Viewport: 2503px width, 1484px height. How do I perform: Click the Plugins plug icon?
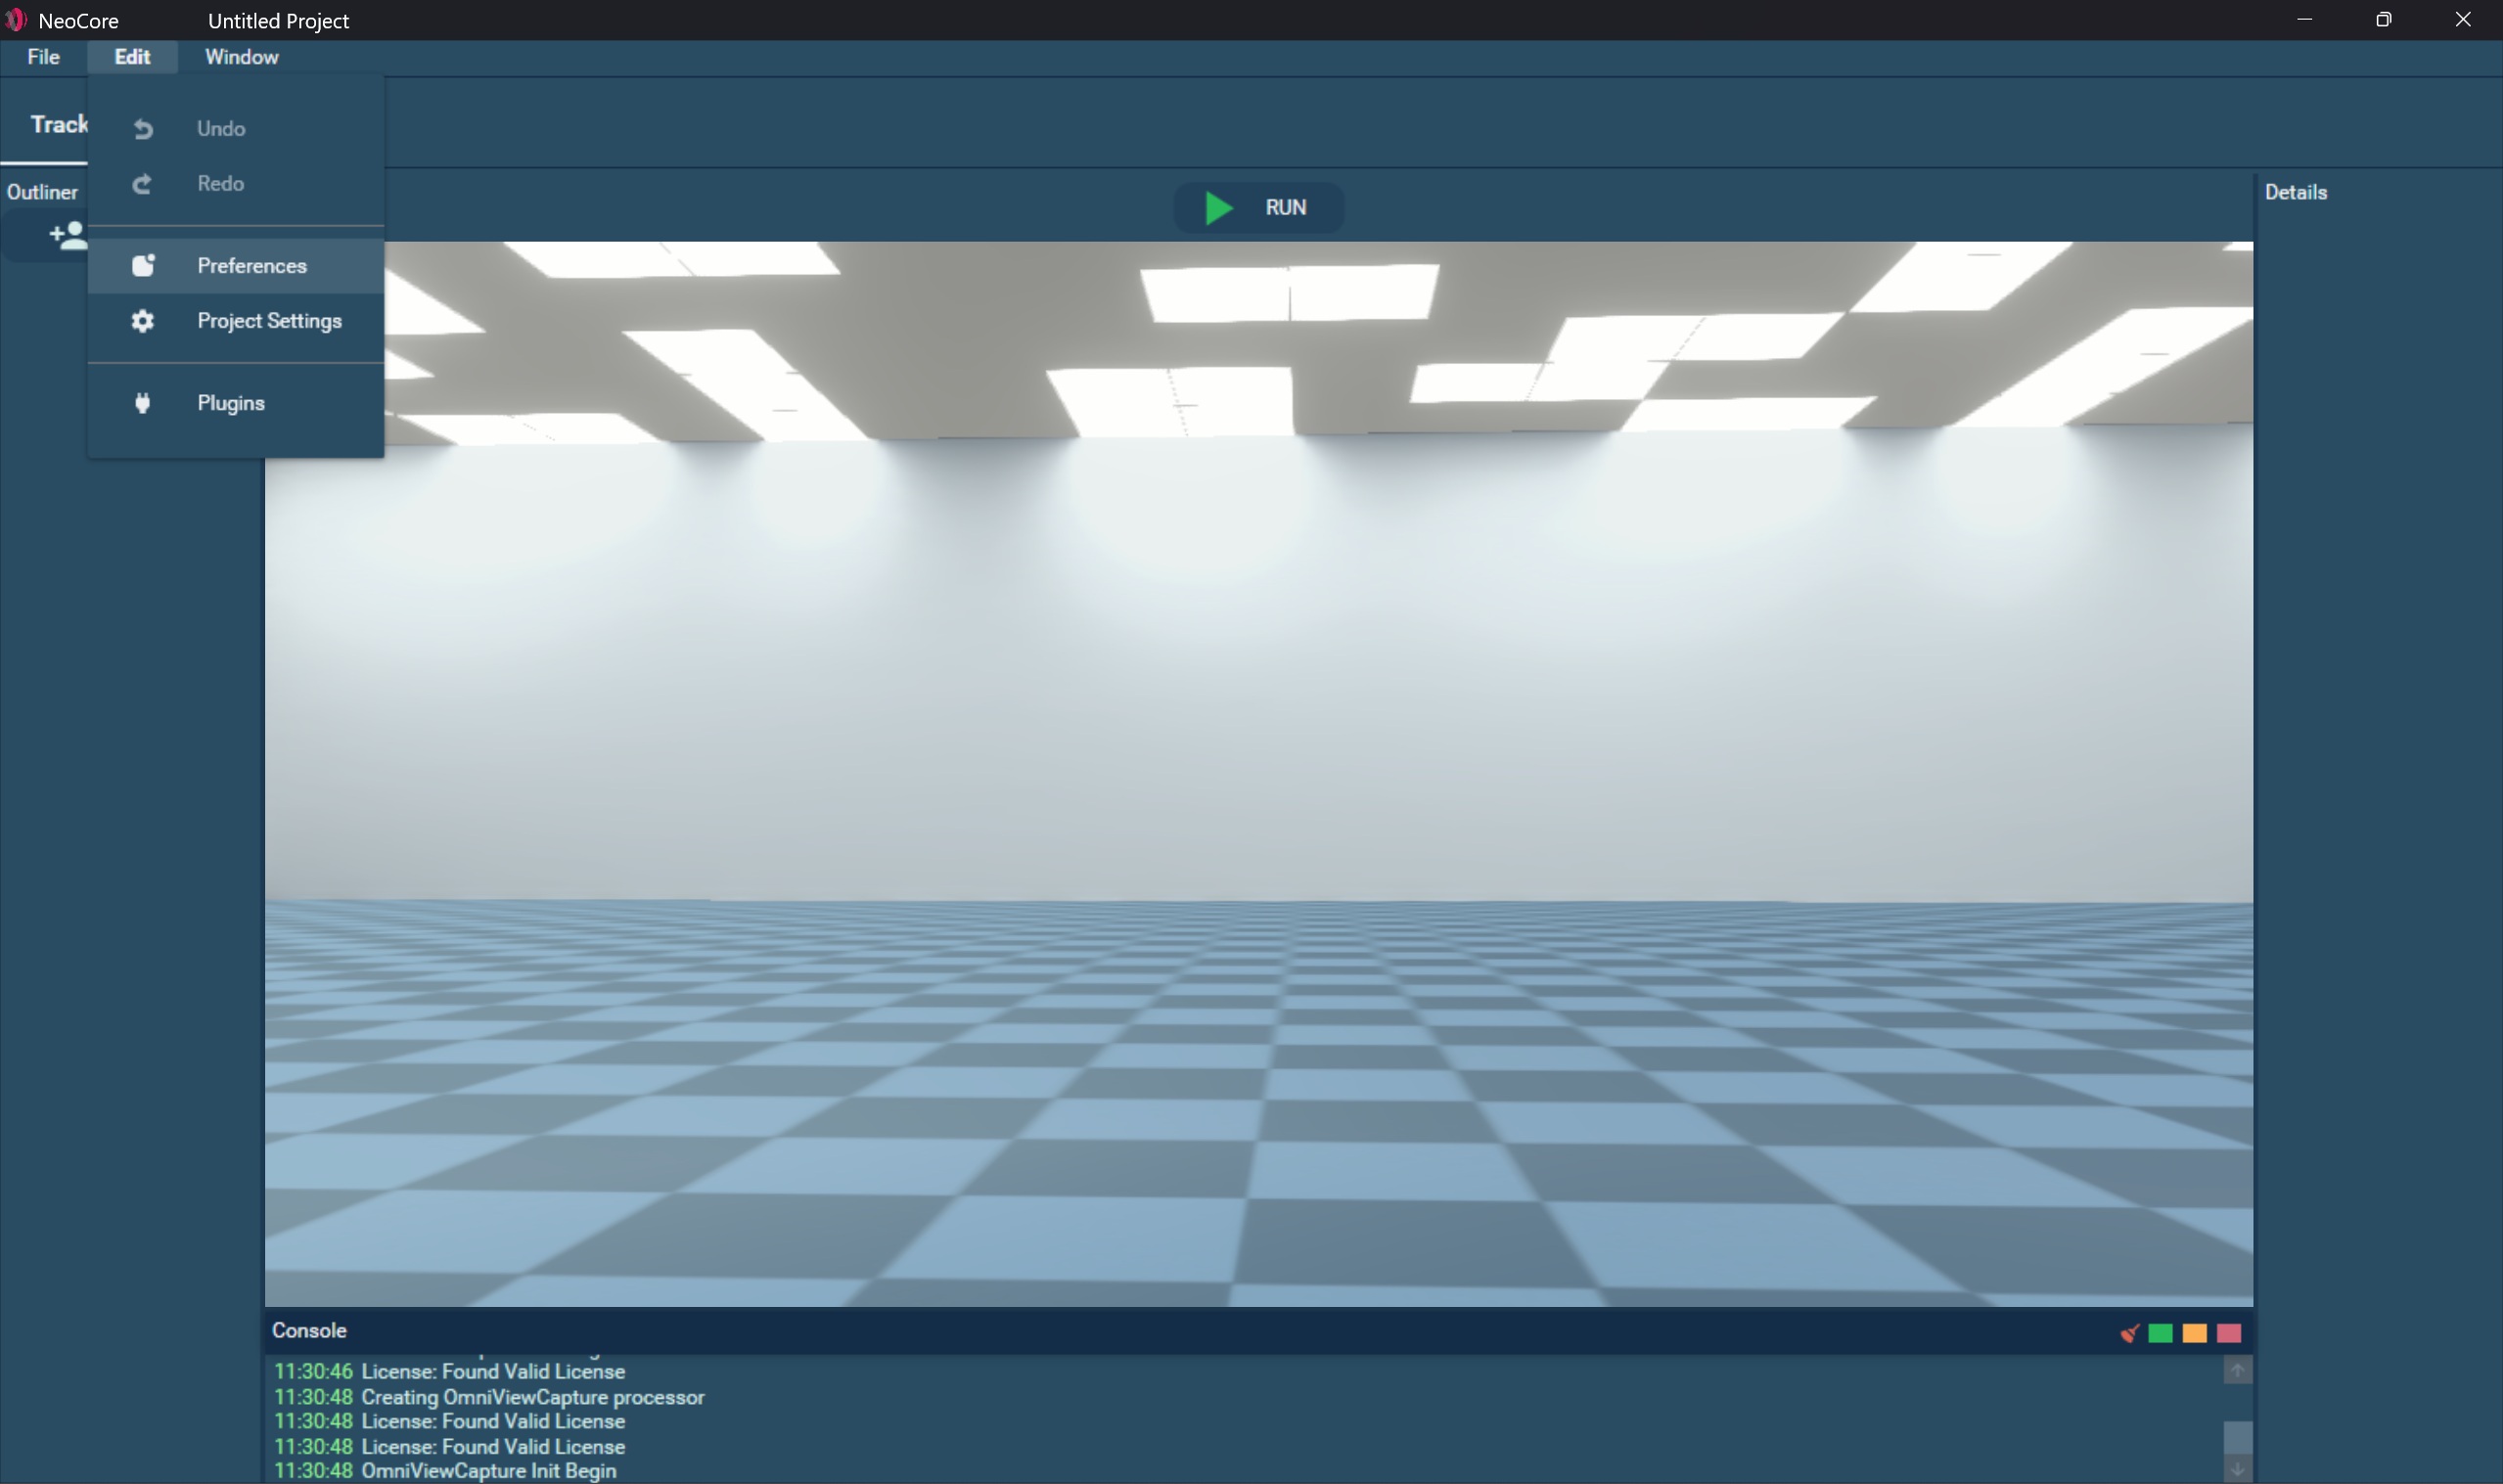143,403
